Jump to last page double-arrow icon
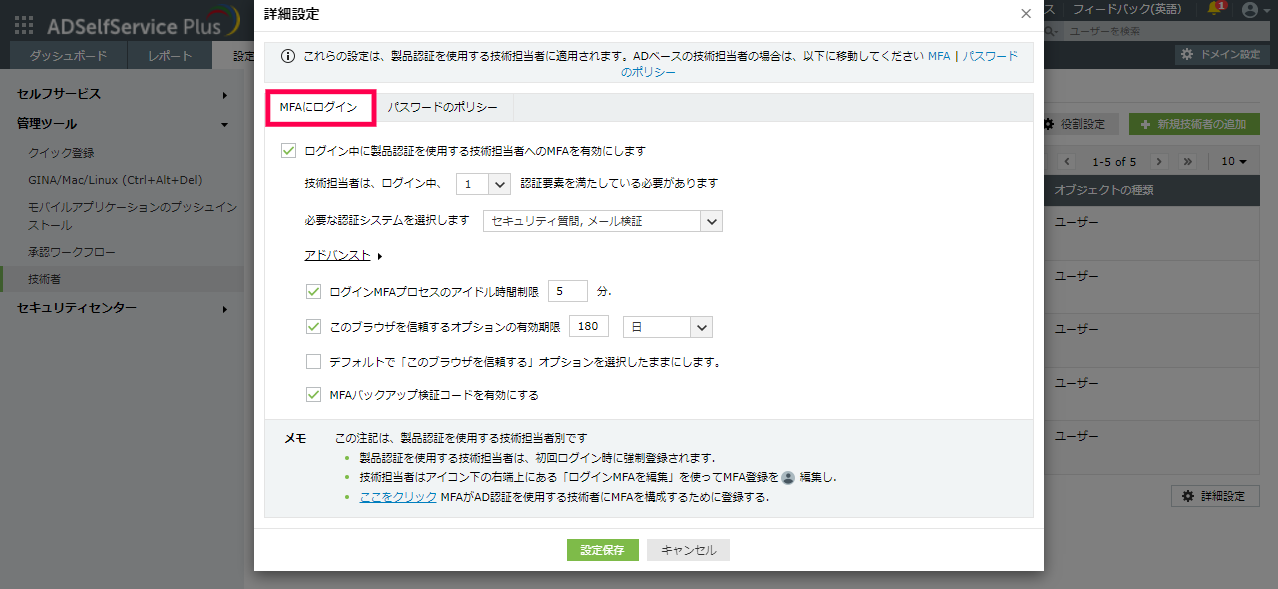Screen dimensions: 1278x589 click(1188, 161)
